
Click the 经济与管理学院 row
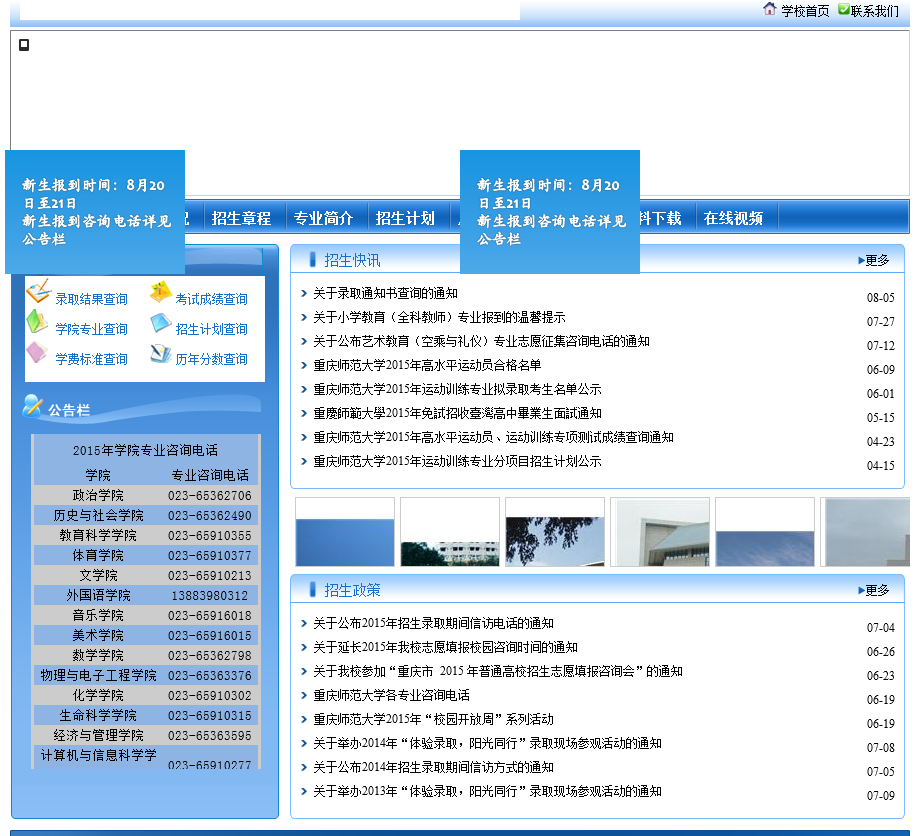(146, 735)
